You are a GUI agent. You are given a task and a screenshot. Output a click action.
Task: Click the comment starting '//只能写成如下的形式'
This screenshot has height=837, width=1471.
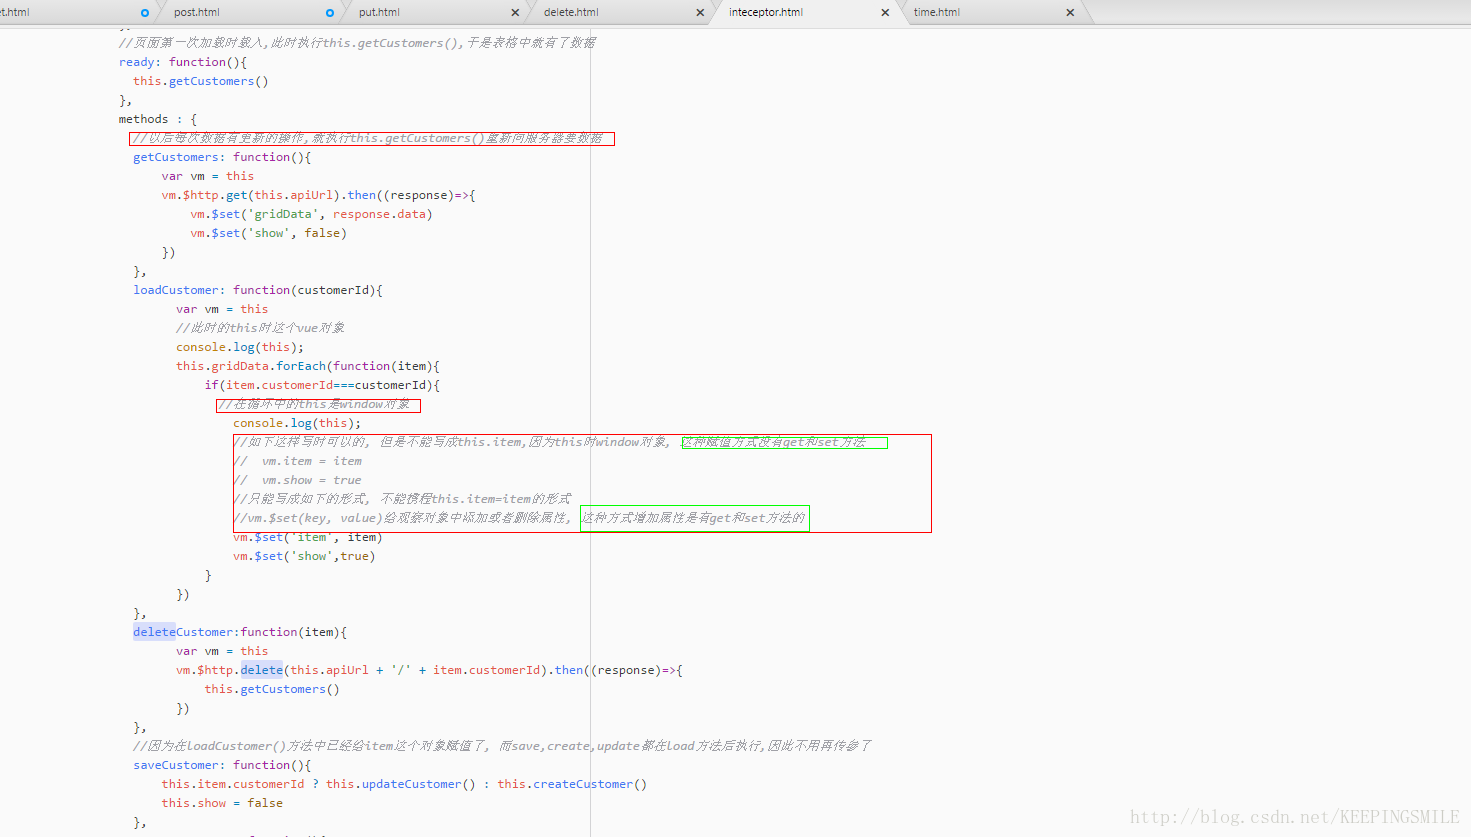[402, 499]
